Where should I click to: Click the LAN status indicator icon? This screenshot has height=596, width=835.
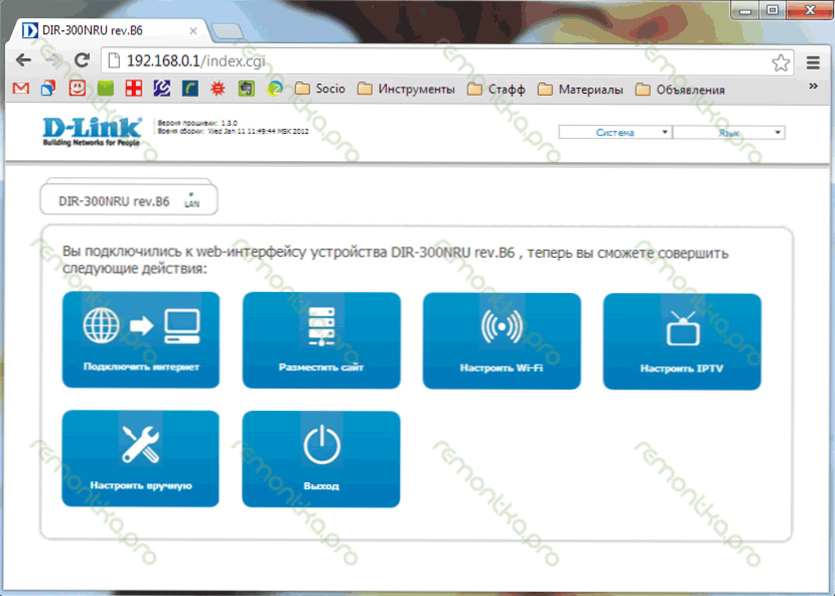pyautogui.click(x=192, y=201)
